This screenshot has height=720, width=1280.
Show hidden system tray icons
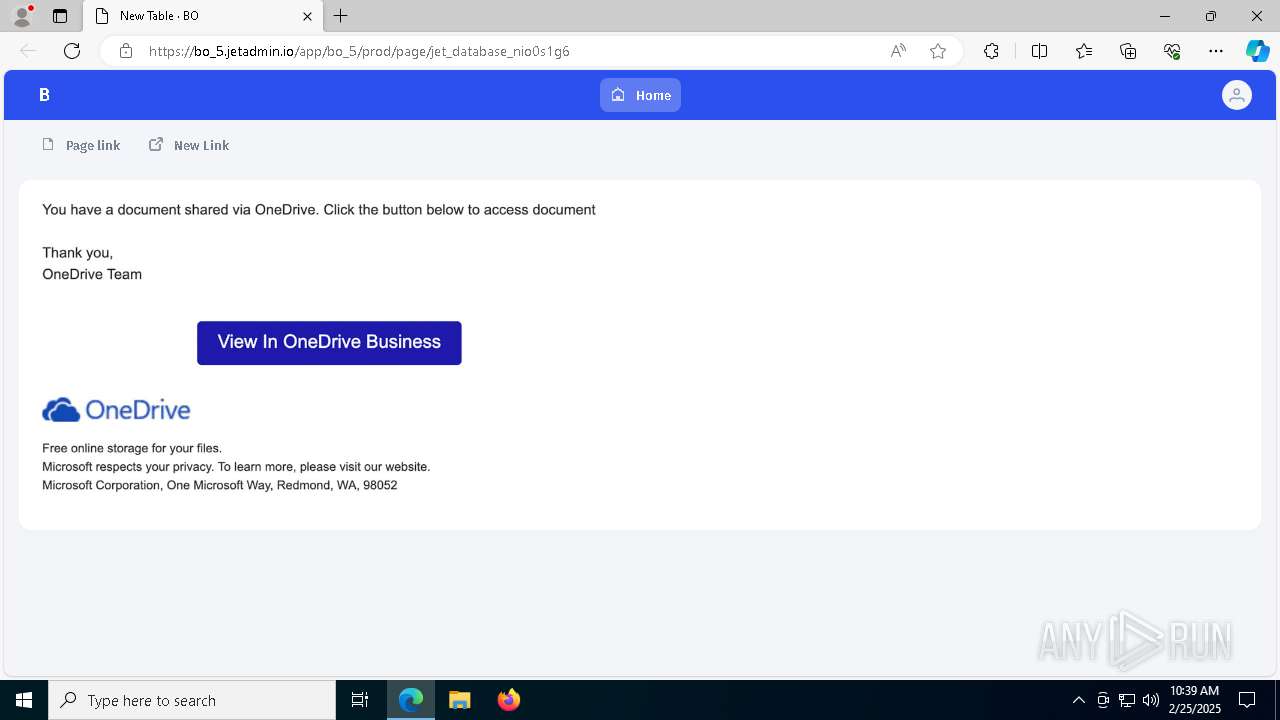[1078, 700]
